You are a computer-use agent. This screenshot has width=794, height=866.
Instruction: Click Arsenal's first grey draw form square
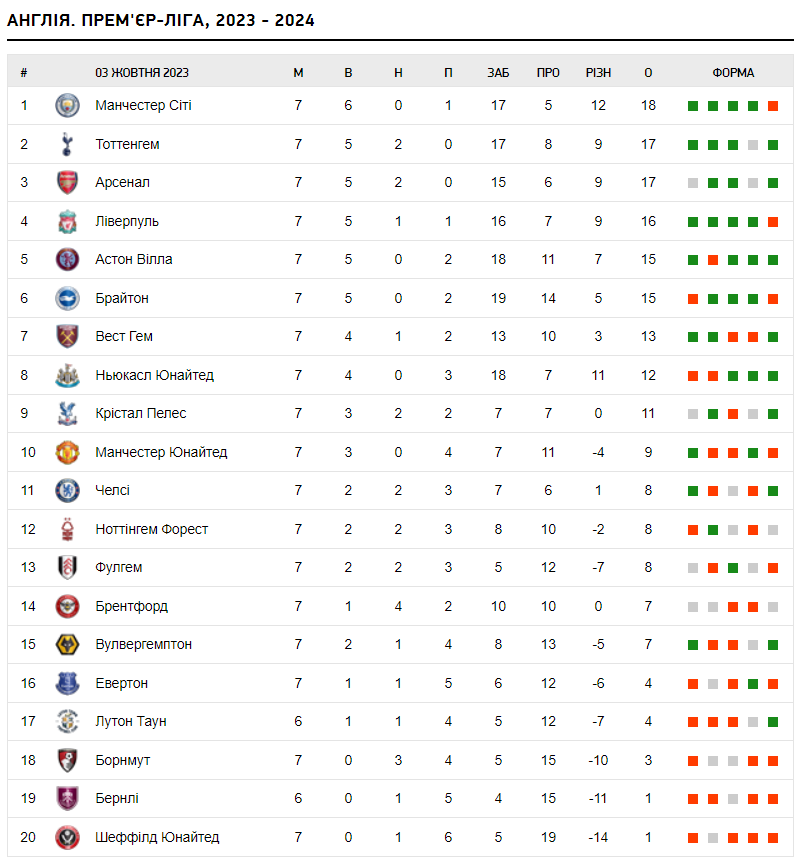pyautogui.click(x=694, y=183)
